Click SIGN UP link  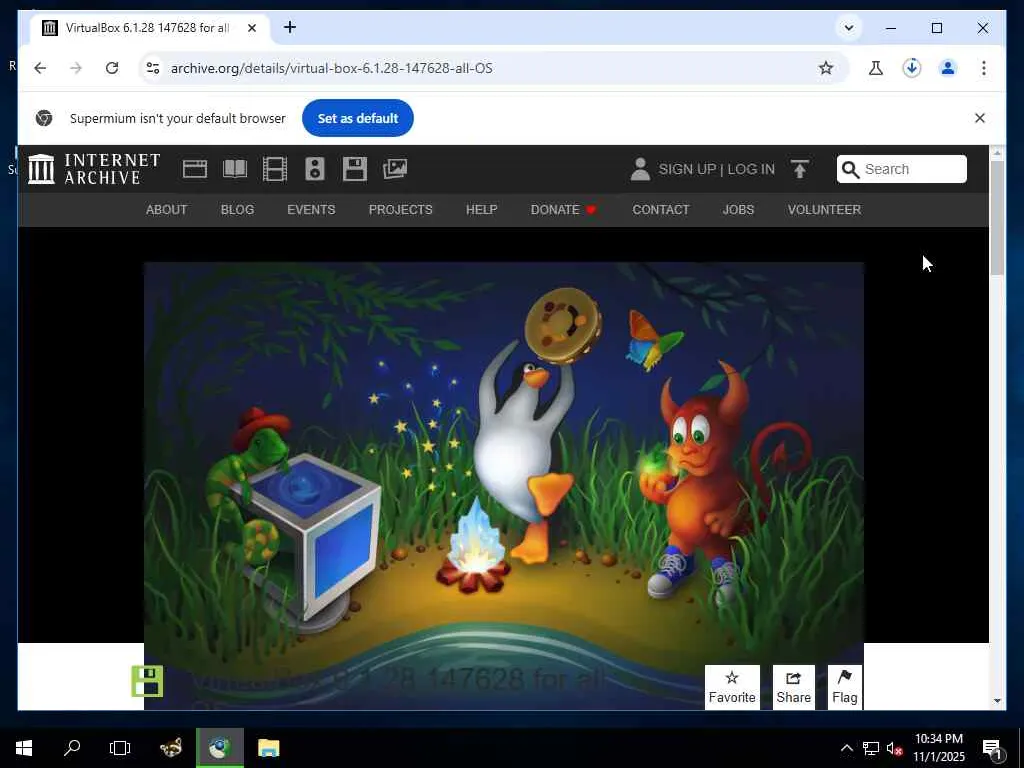point(687,169)
